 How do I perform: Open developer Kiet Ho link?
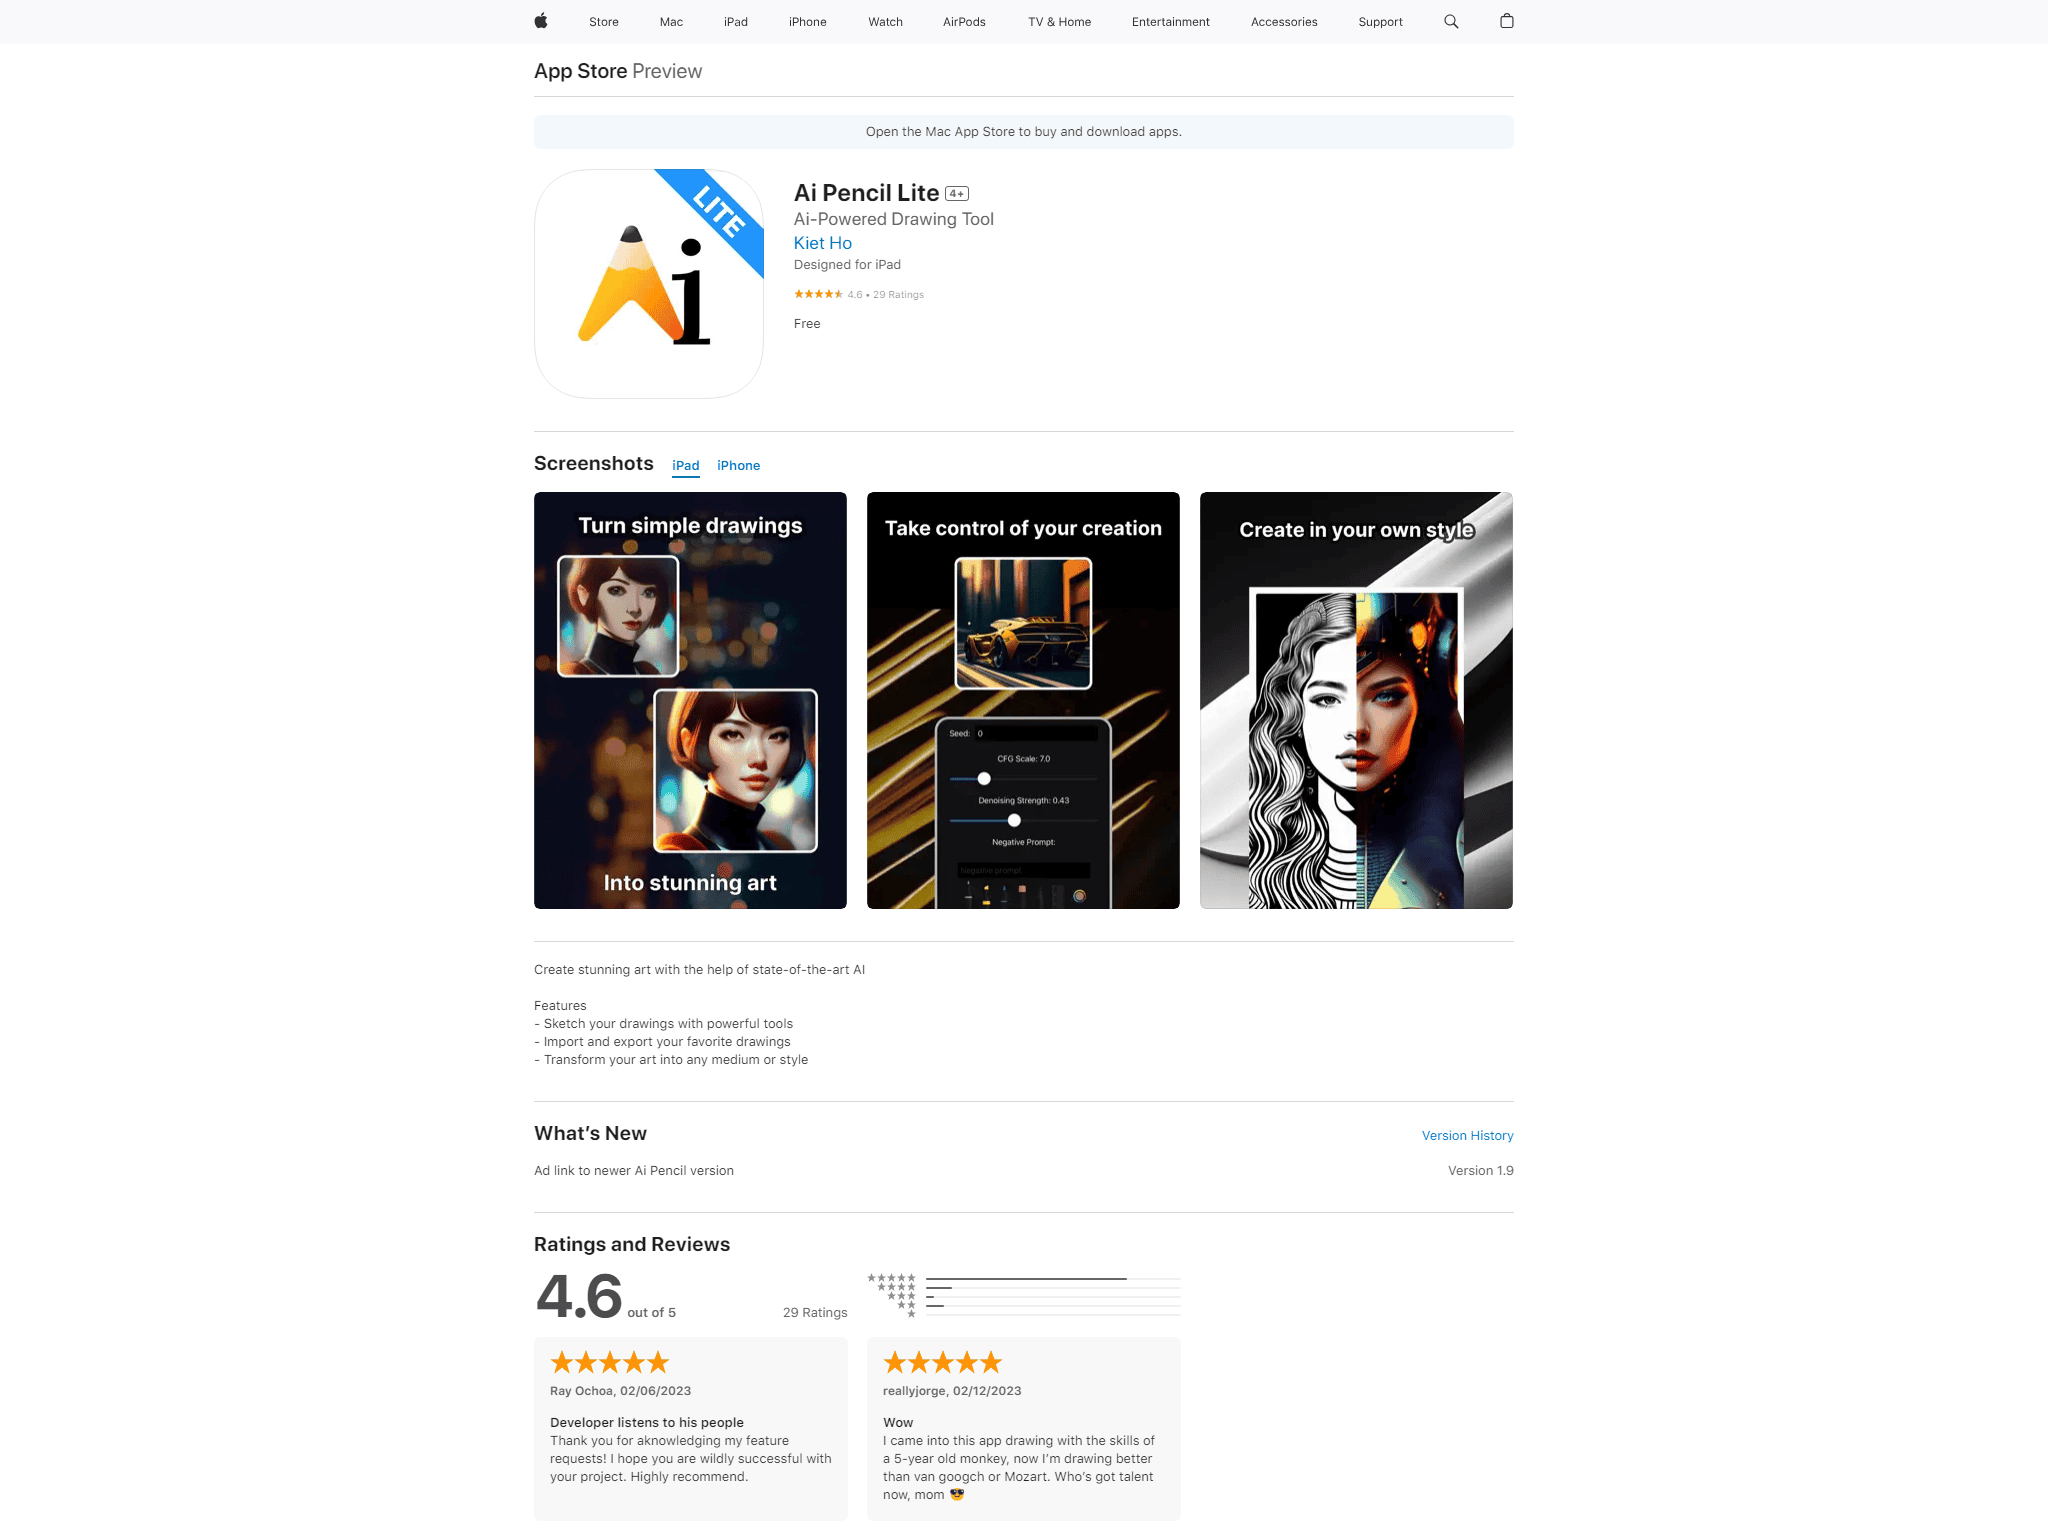point(823,243)
